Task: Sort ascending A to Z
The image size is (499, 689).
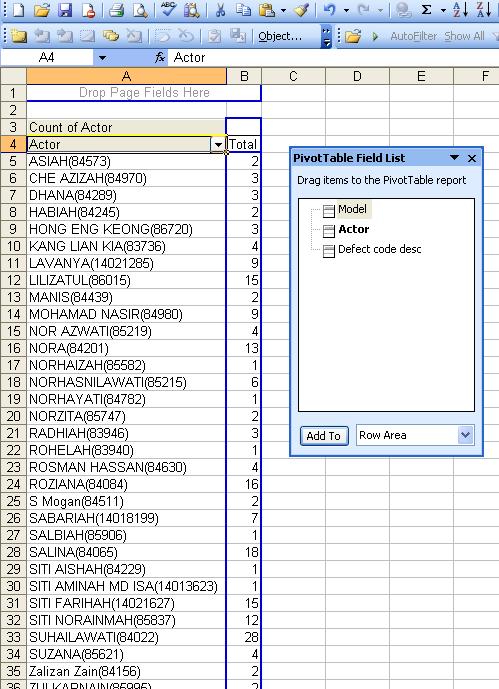Action: pyautogui.click(x=458, y=10)
